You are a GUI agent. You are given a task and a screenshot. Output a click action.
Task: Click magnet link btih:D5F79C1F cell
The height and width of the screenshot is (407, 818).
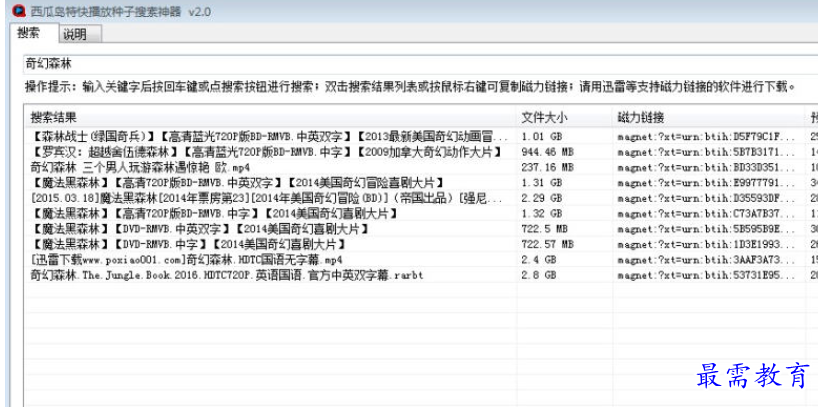tap(707, 137)
